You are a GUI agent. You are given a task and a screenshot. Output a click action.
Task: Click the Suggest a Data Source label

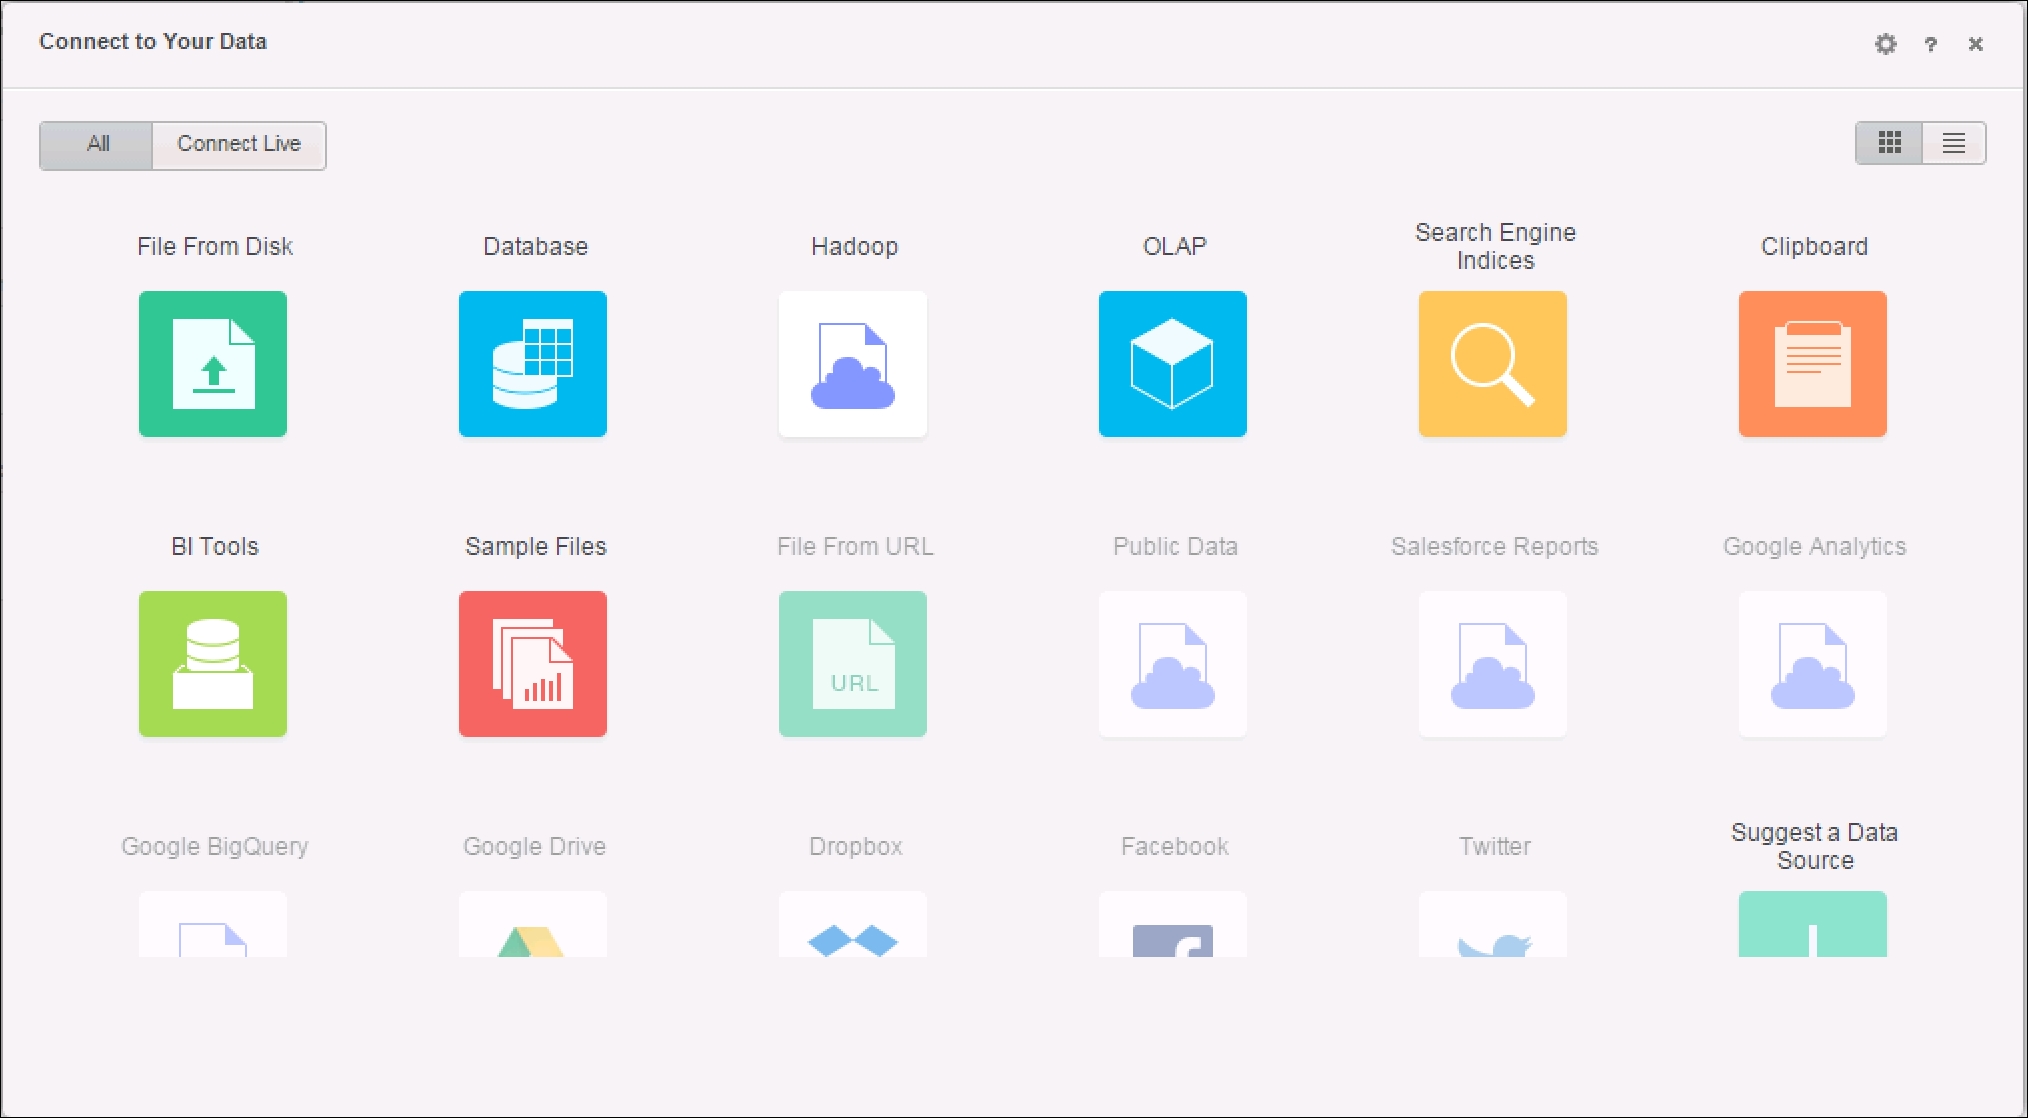tap(1814, 846)
